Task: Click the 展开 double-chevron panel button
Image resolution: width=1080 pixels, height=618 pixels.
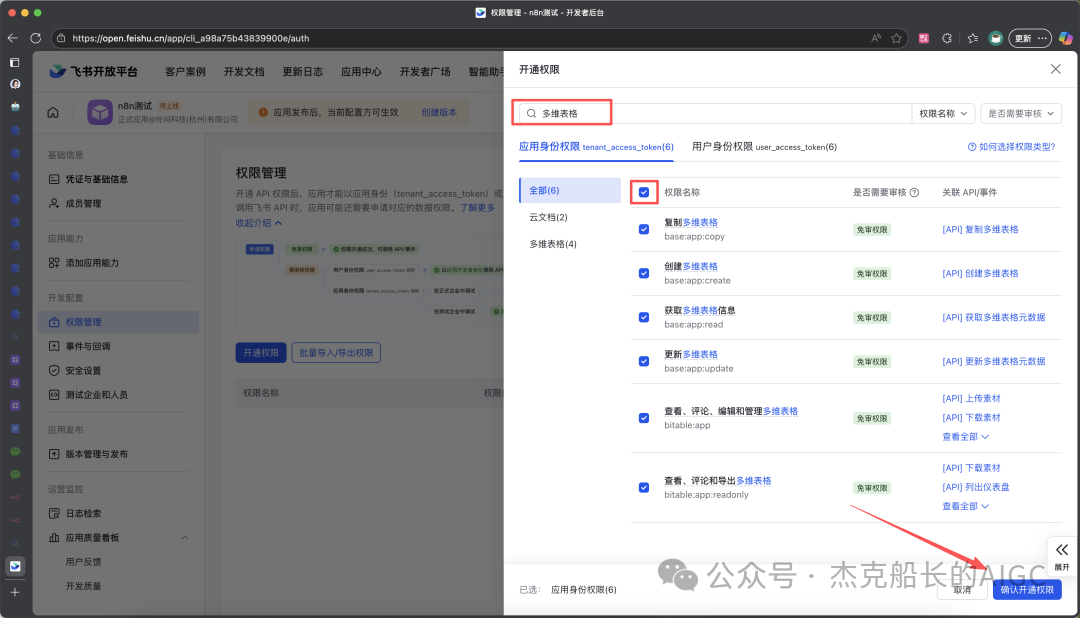Action: 1061,556
